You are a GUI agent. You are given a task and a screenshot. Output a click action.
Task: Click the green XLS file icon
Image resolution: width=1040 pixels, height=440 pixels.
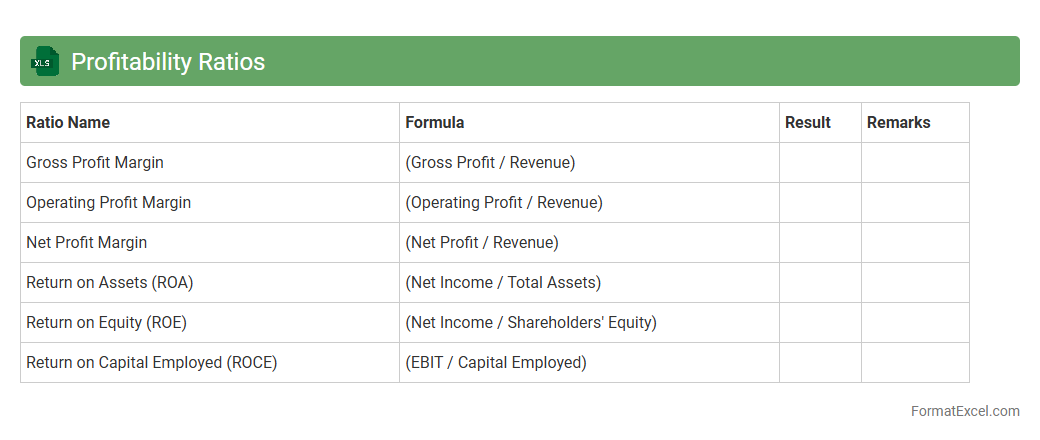(45, 62)
